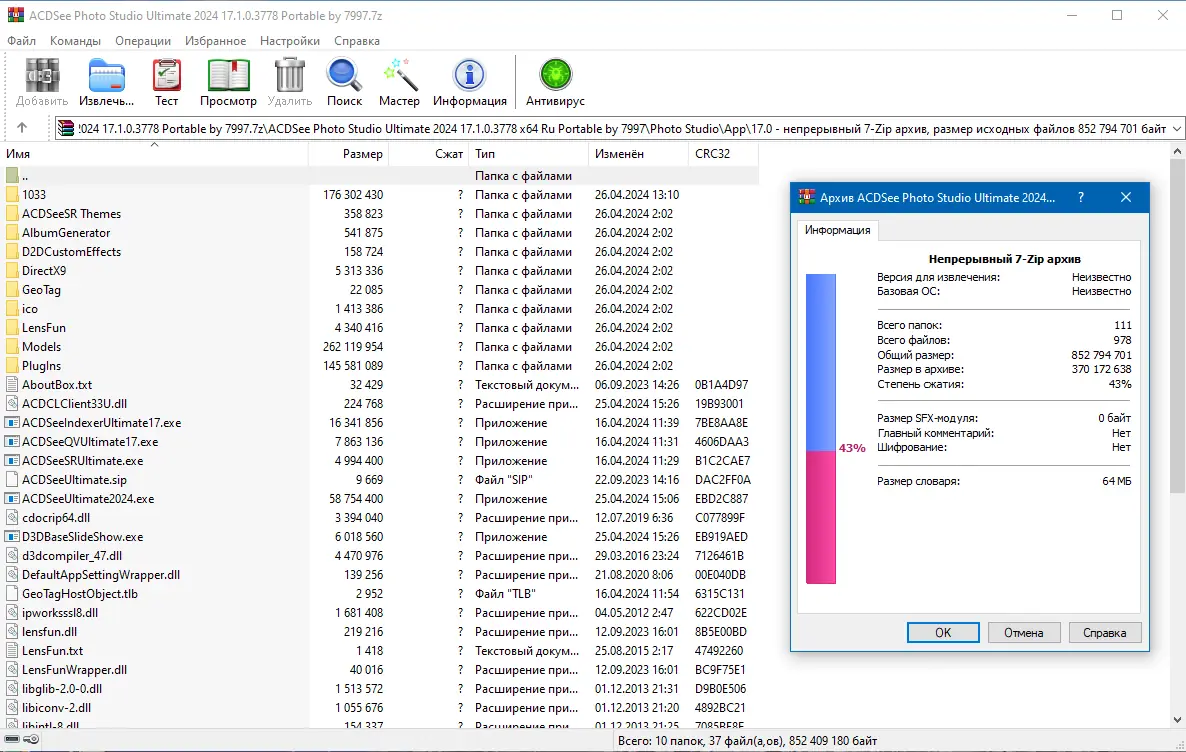Sort the list by the Размер column header
The image size is (1186, 752).
pos(349,154)
